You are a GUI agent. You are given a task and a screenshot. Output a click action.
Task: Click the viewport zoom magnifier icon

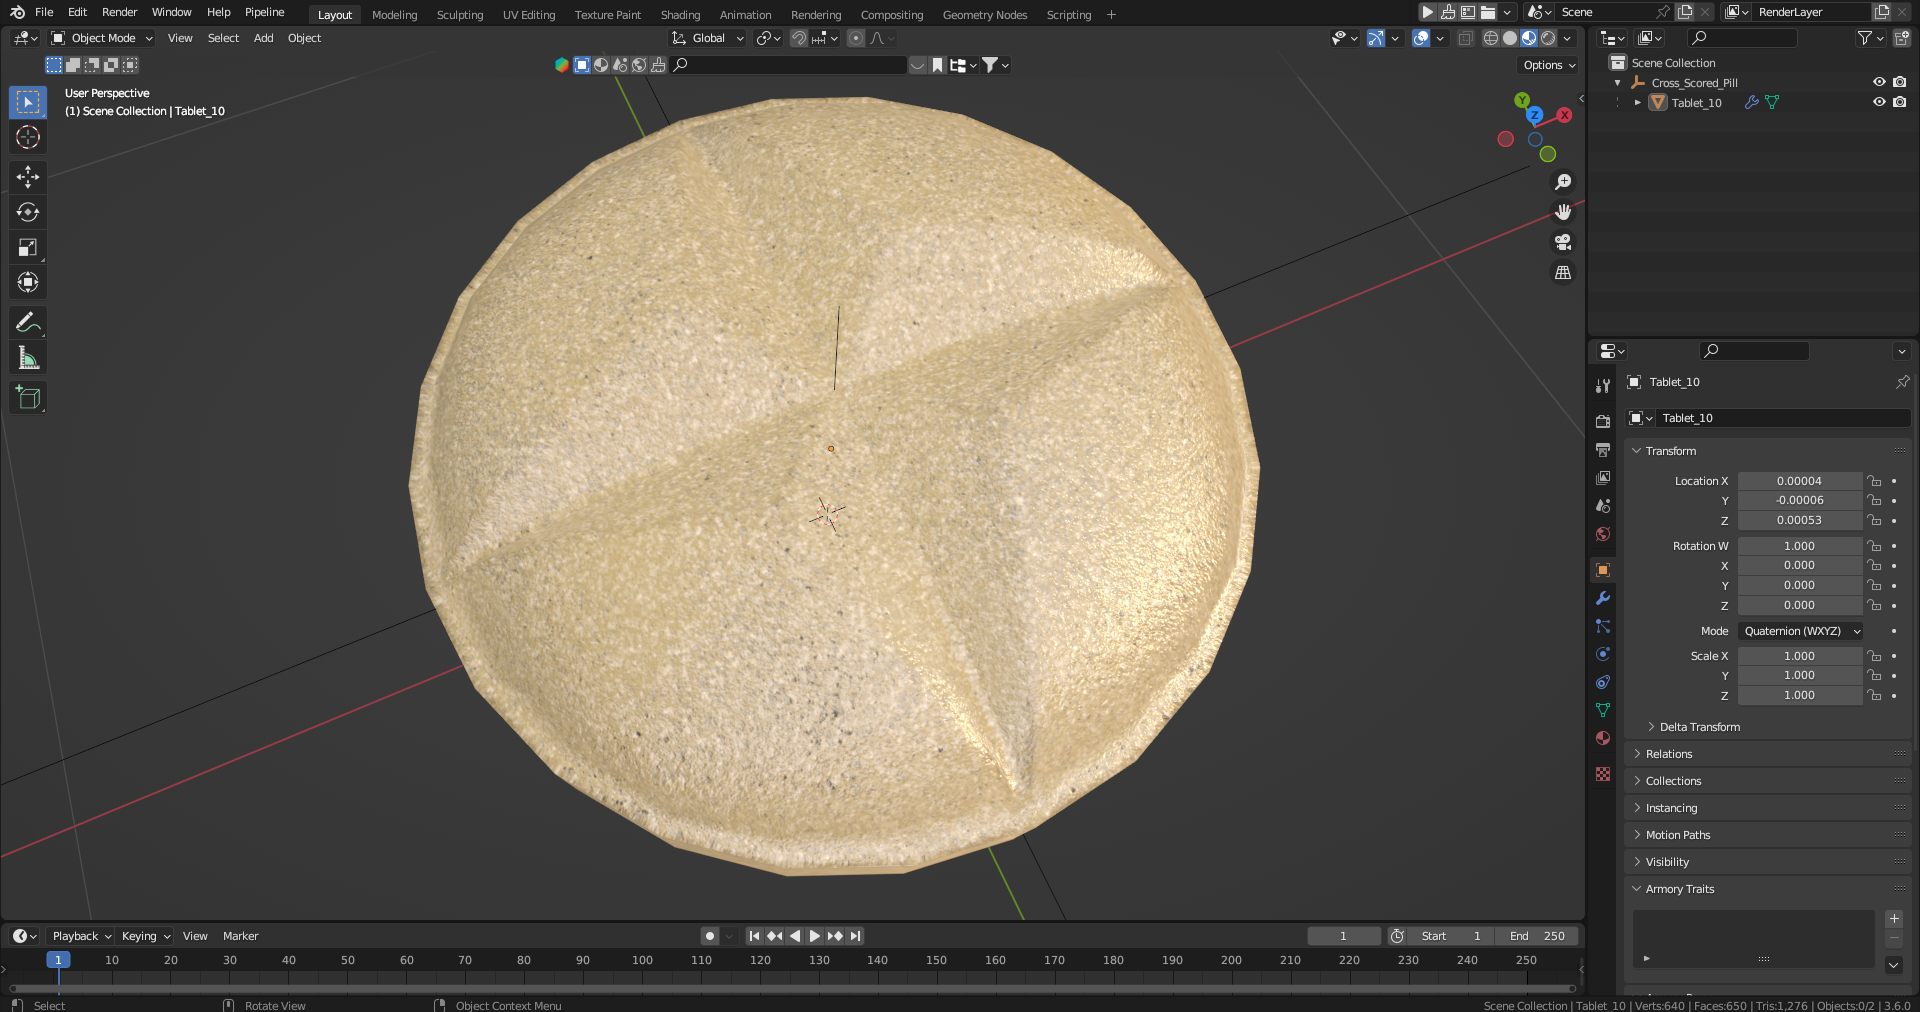click(1563, 182)
